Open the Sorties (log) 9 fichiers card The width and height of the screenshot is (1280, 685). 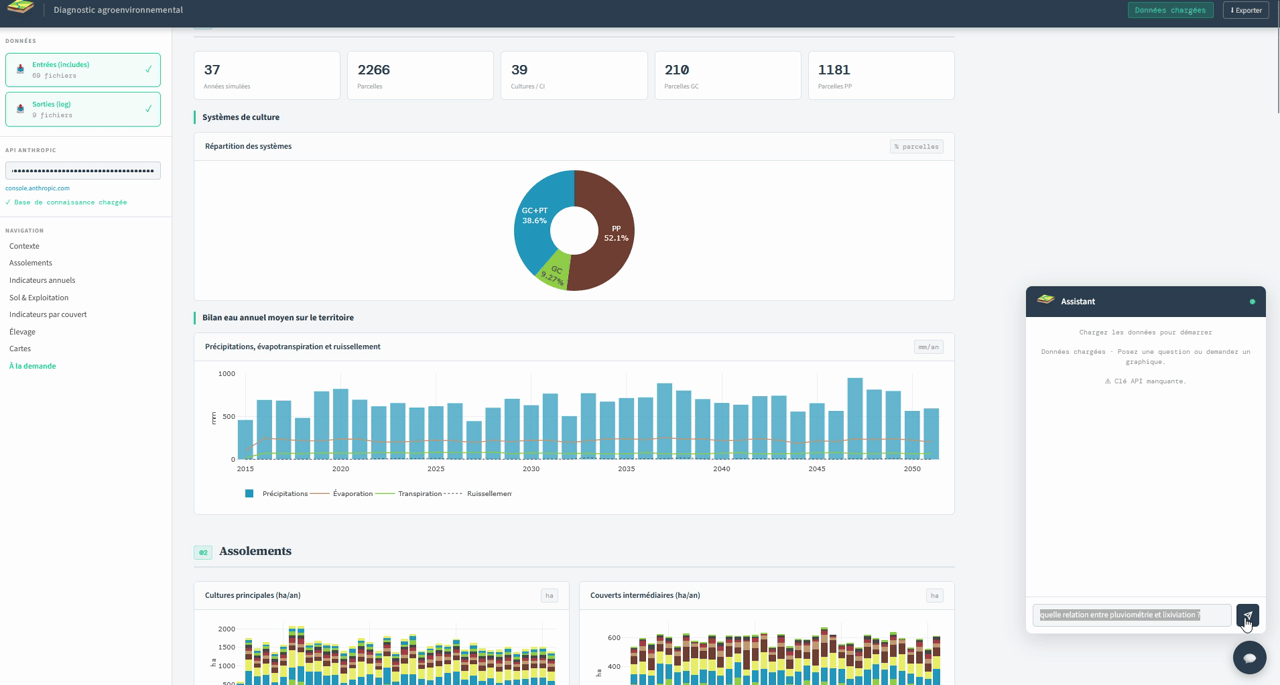pyautogui.click(x=83, y=109)
